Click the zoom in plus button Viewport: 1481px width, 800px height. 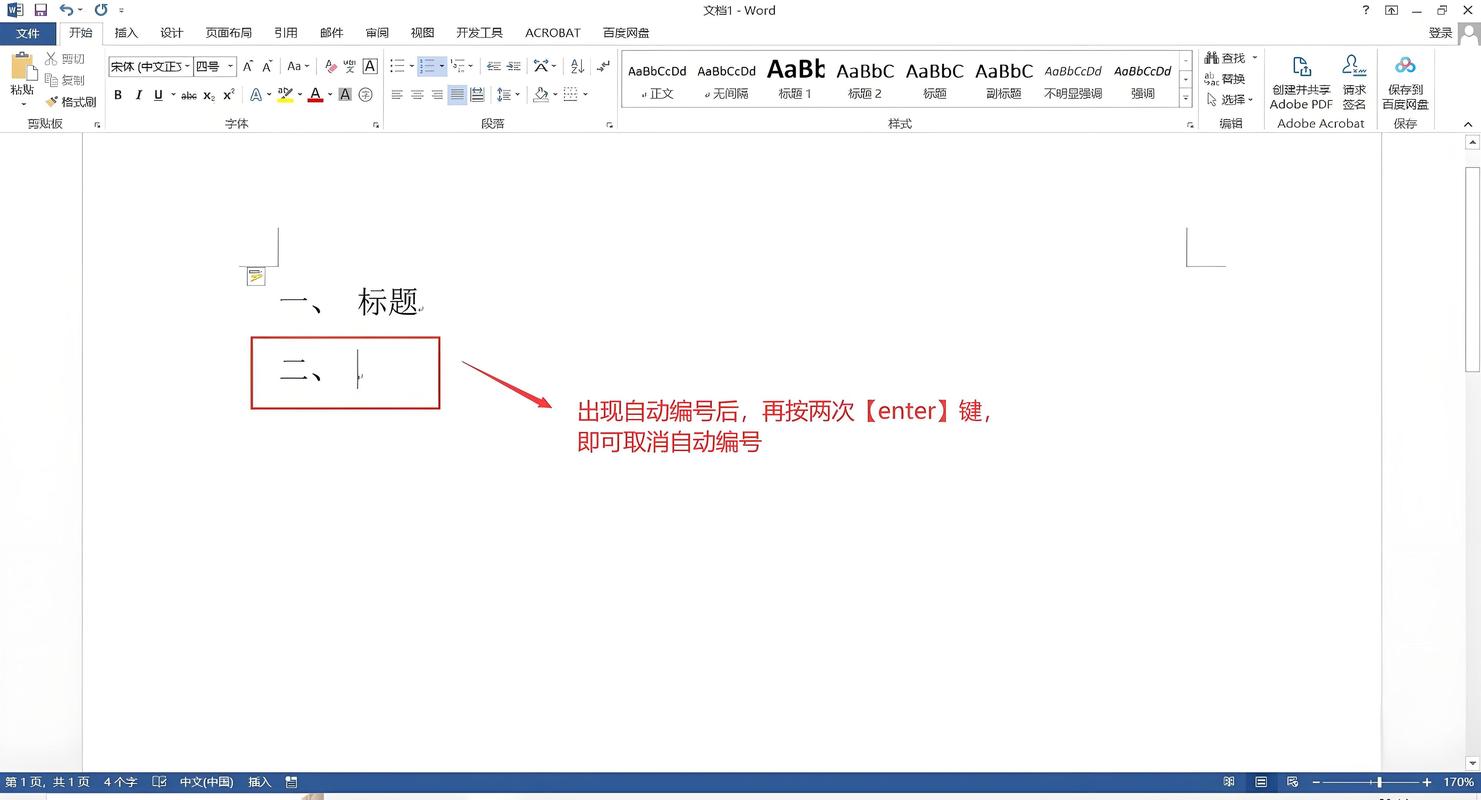(1427, 782)
